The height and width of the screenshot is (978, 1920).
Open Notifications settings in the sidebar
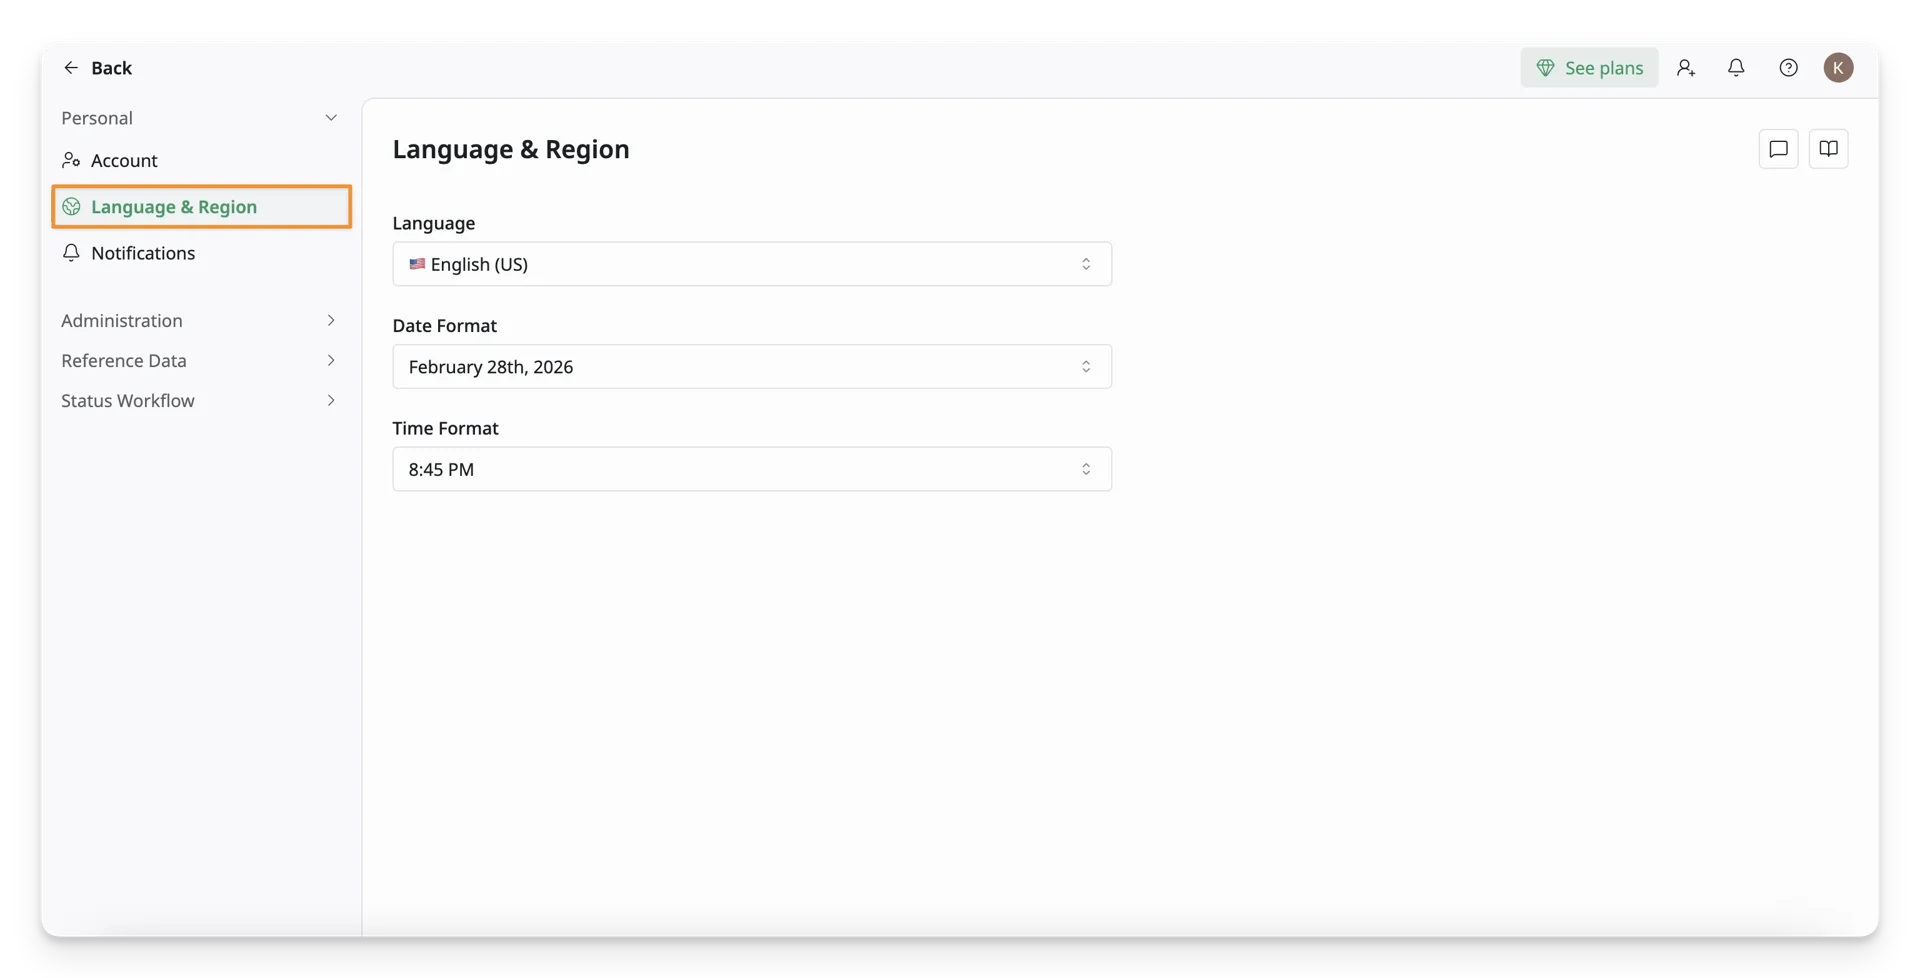pyautogui.click(x=200, y=253)
